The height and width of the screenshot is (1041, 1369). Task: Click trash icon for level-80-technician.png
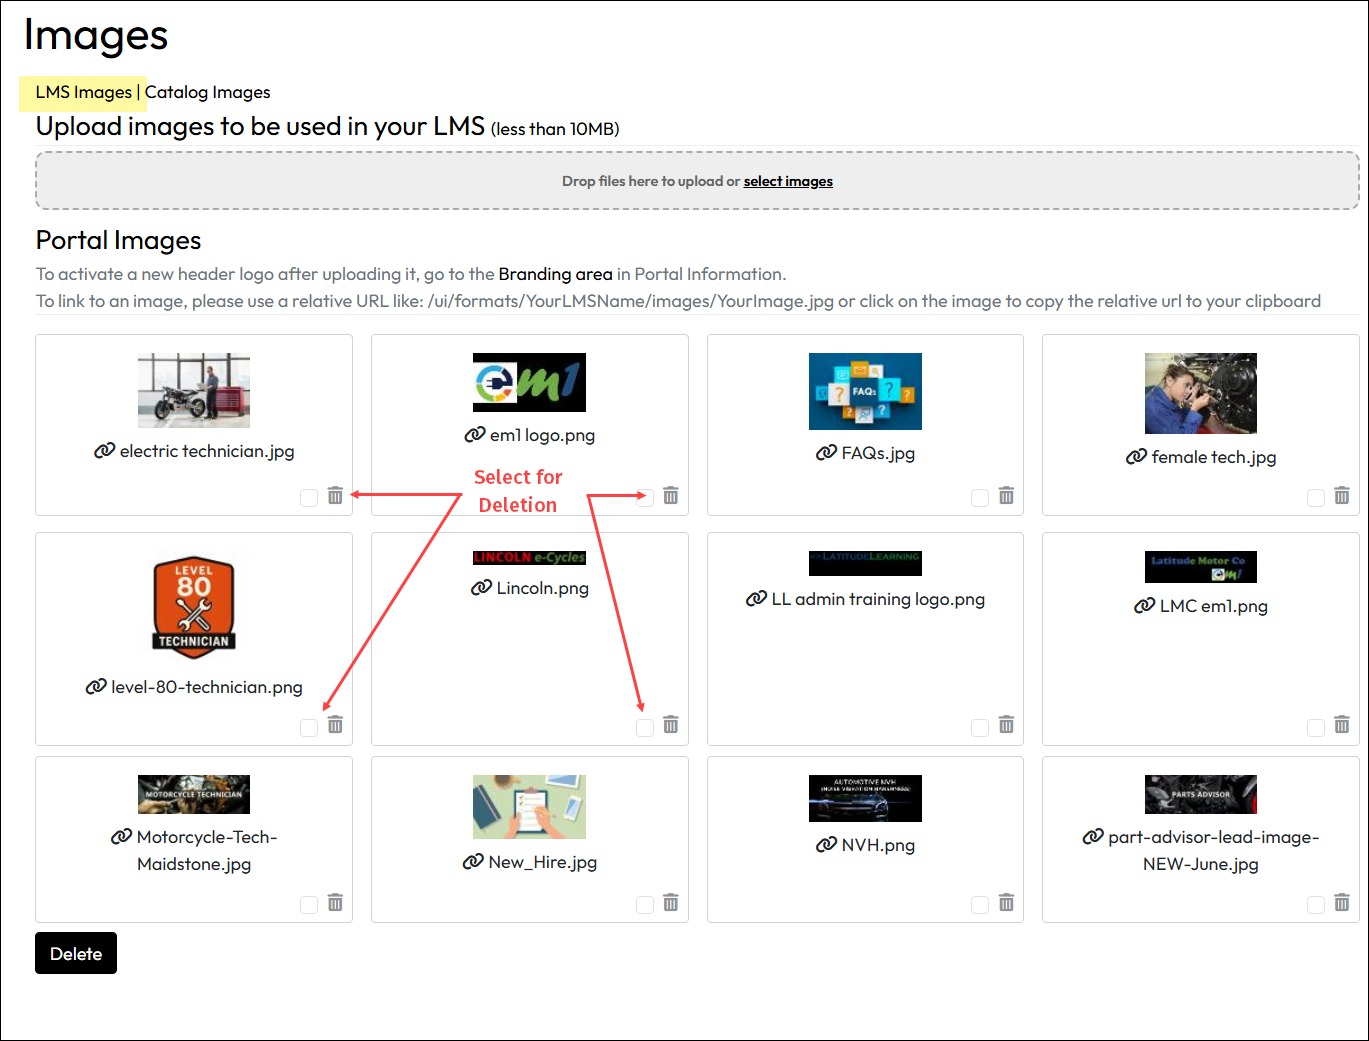click(x=335, y=725)
